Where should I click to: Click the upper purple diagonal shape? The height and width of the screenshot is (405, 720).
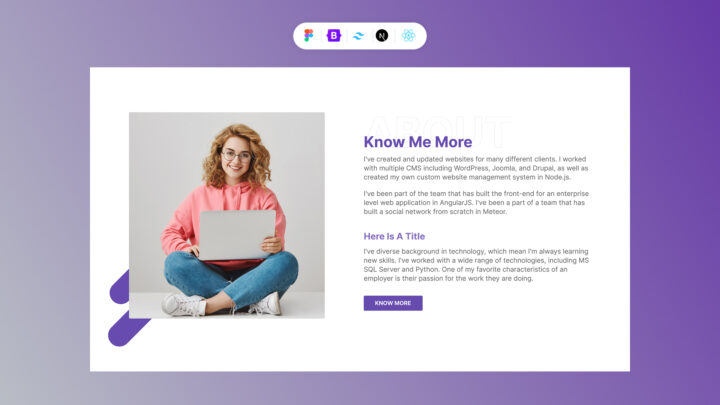(119, 289)
